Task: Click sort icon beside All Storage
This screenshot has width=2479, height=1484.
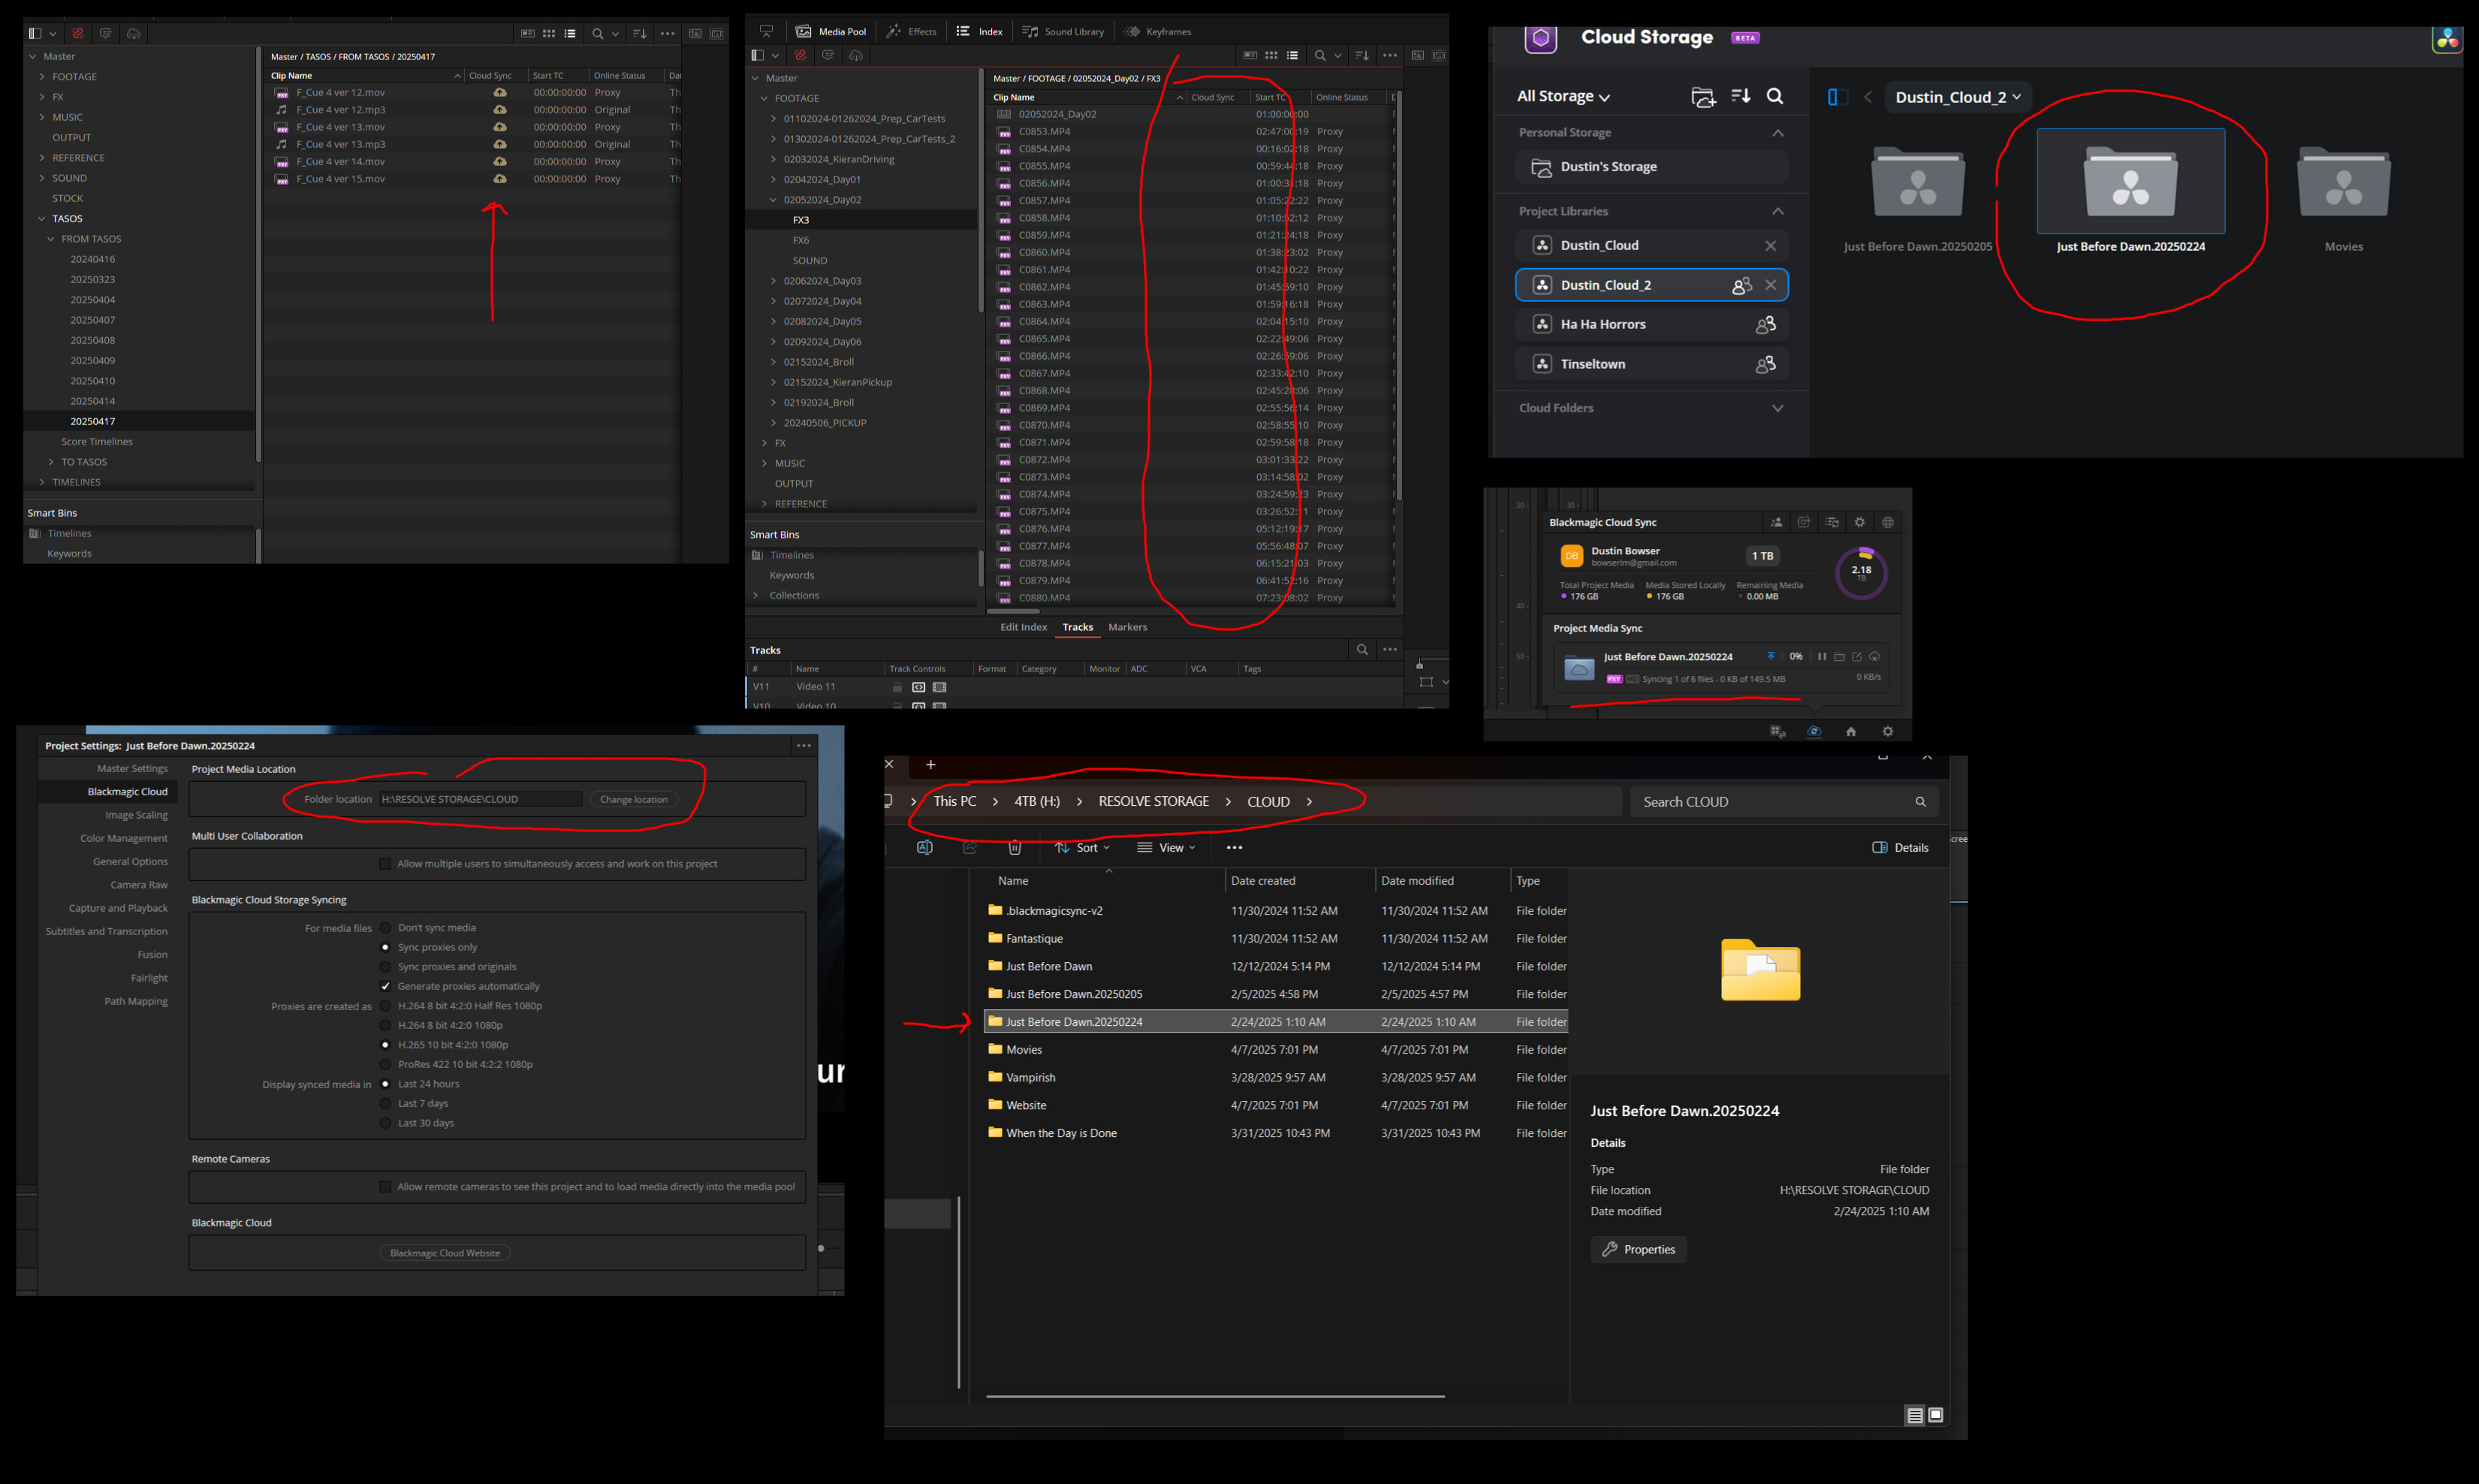Action: click(x=1741, y=96)
